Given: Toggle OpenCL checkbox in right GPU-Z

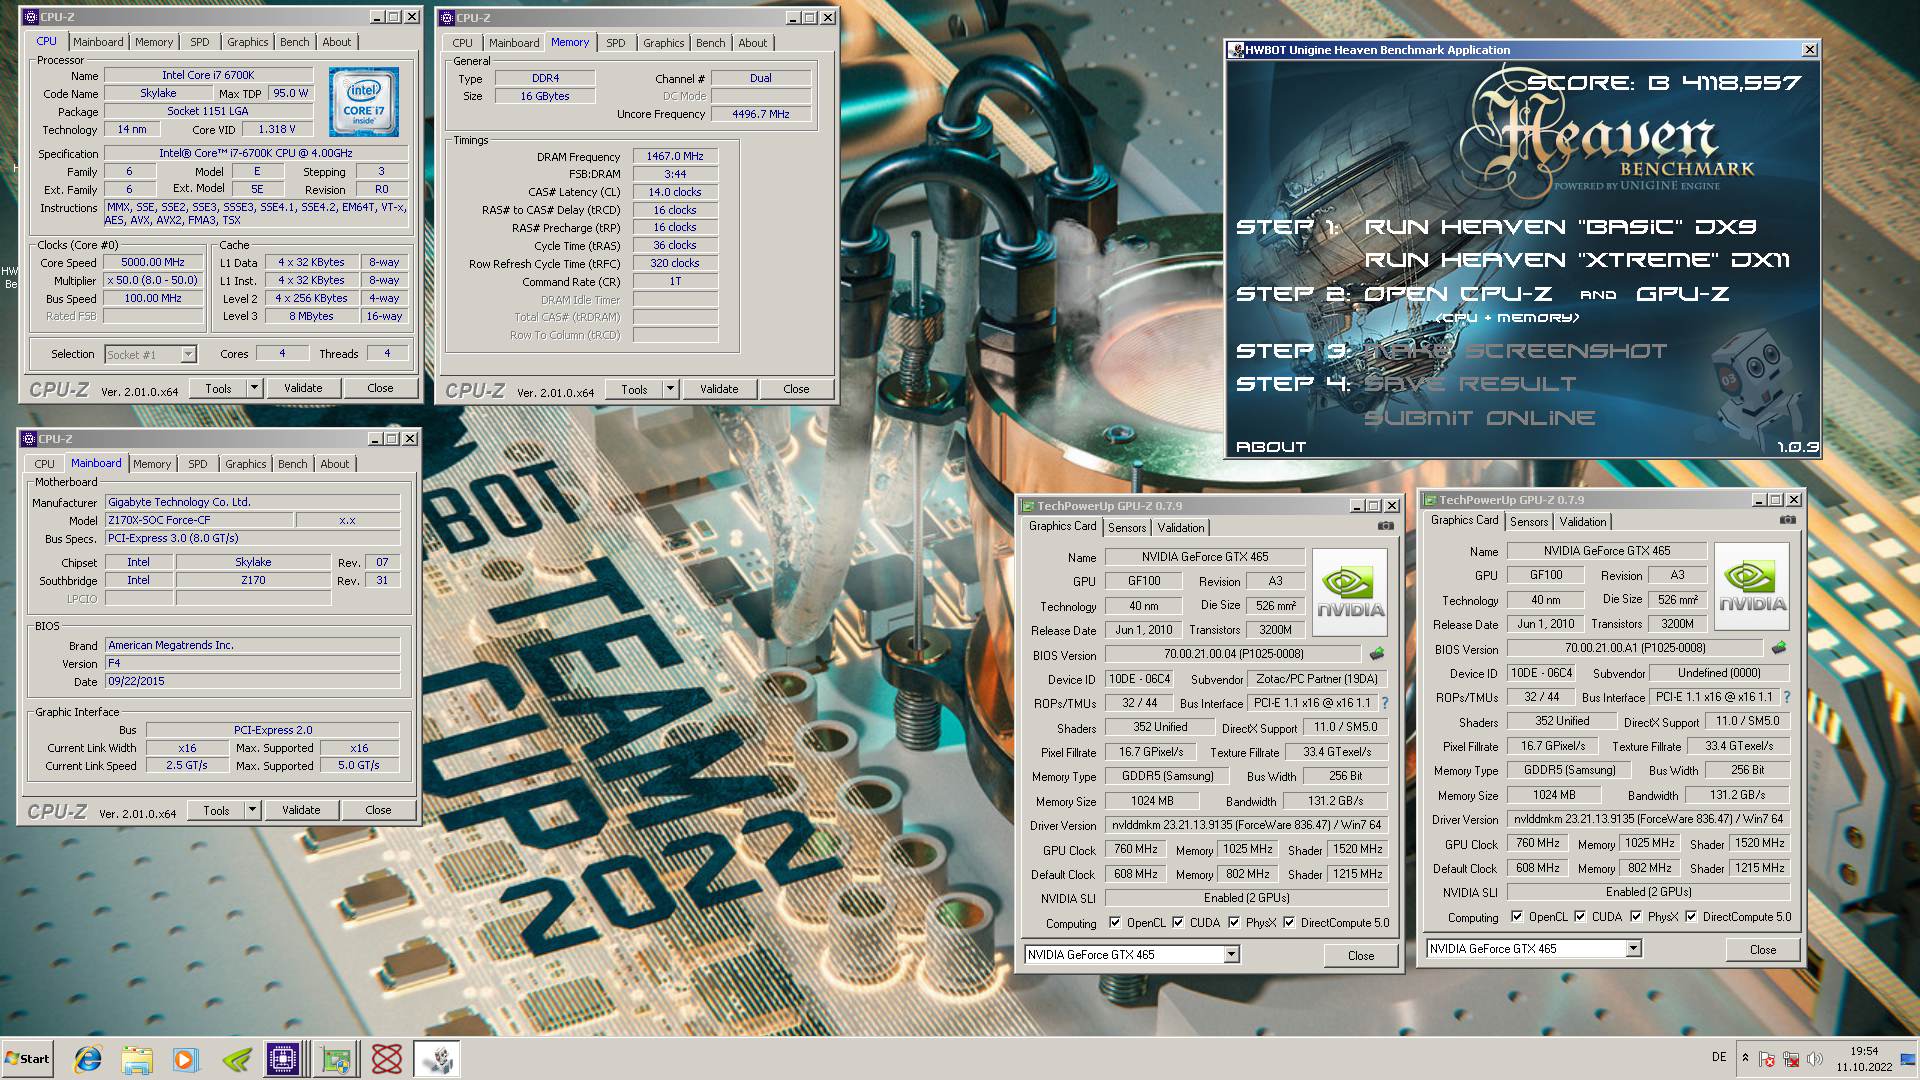Looking at the screenshot, I should 1517,917.
